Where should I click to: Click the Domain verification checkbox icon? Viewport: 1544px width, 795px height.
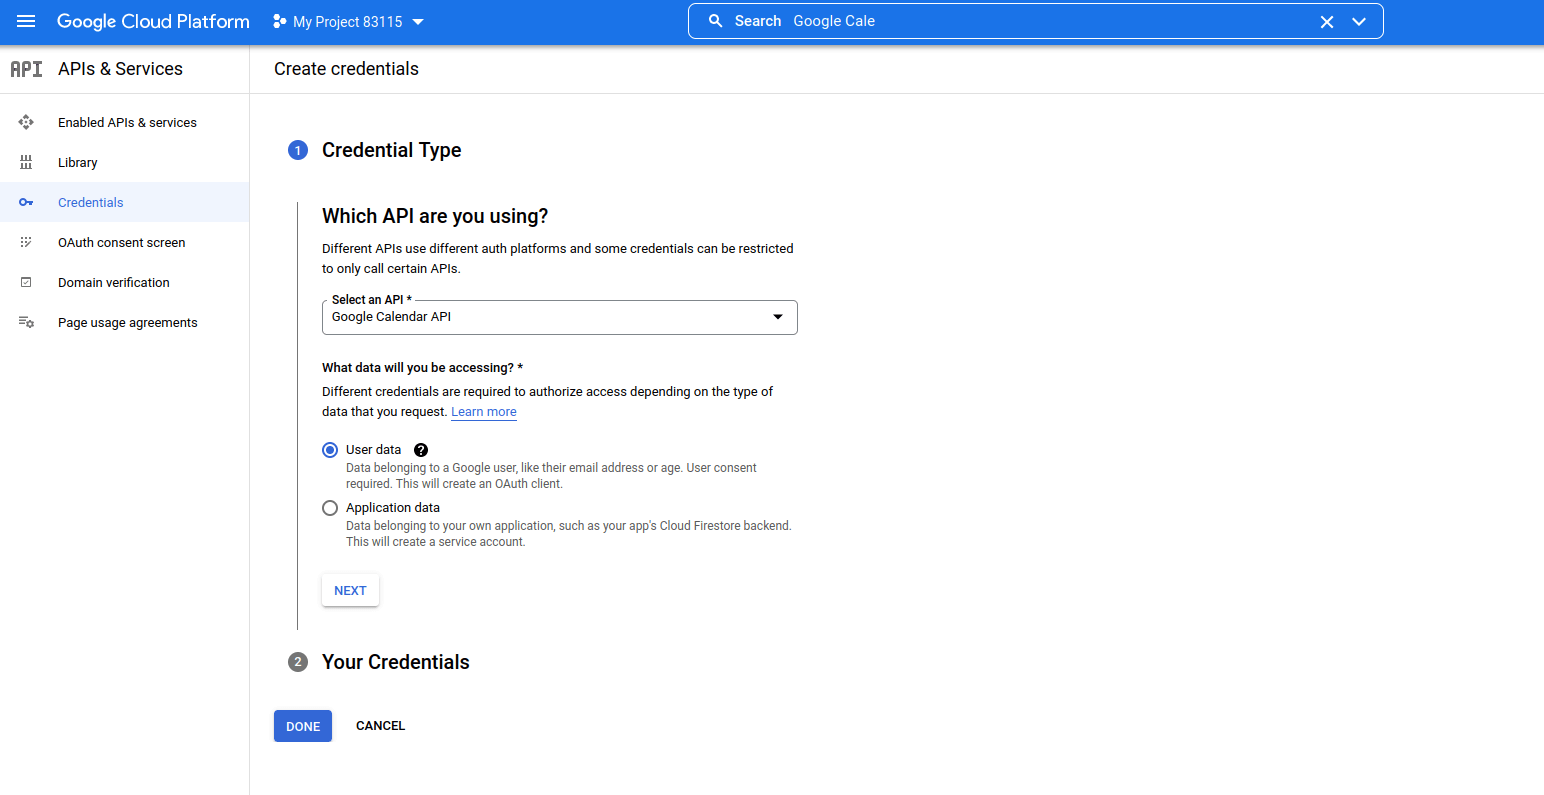(26, 282)
